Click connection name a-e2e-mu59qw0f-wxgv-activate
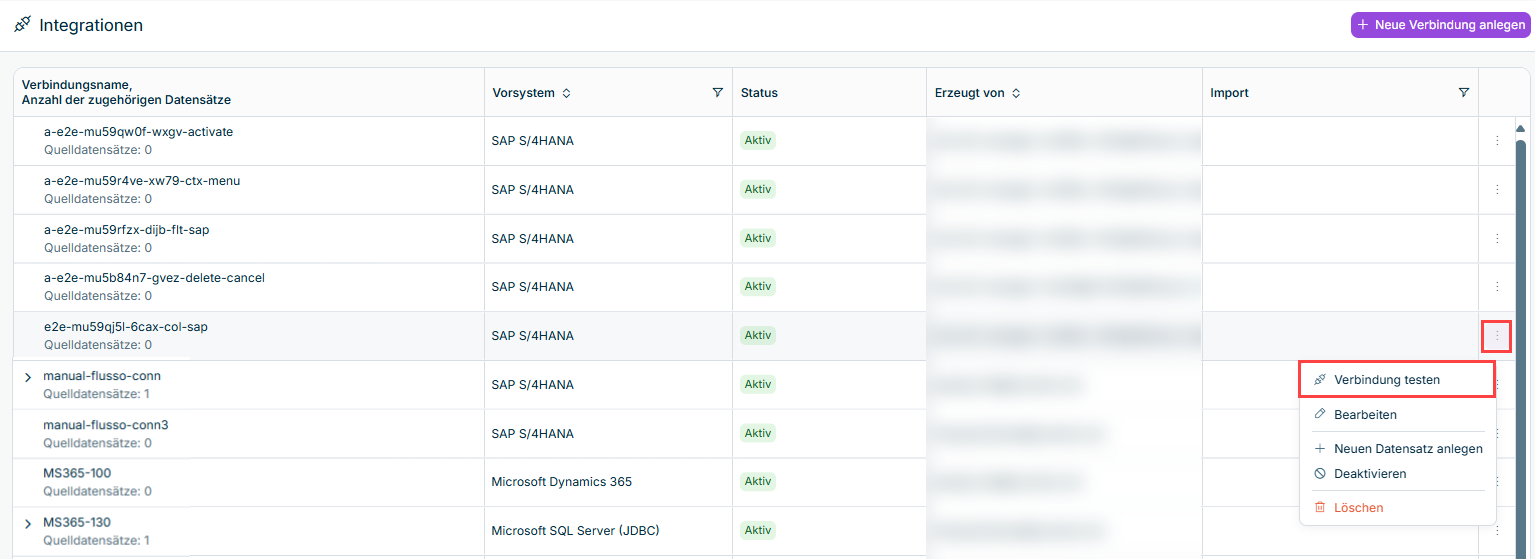The image size is (1535, 559). (x=138, y=132)
